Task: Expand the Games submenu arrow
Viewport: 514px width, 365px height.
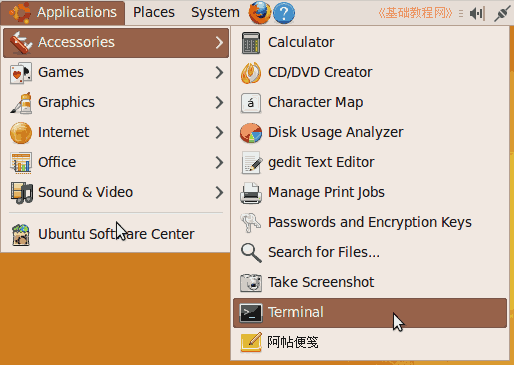Action: [219, 72]
